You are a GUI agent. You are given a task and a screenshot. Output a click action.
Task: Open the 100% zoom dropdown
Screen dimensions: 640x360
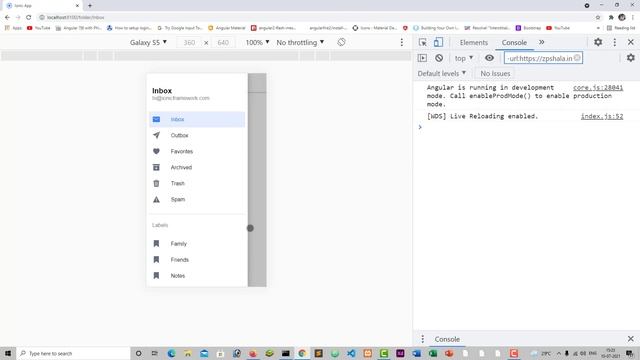tap(258, 42)
